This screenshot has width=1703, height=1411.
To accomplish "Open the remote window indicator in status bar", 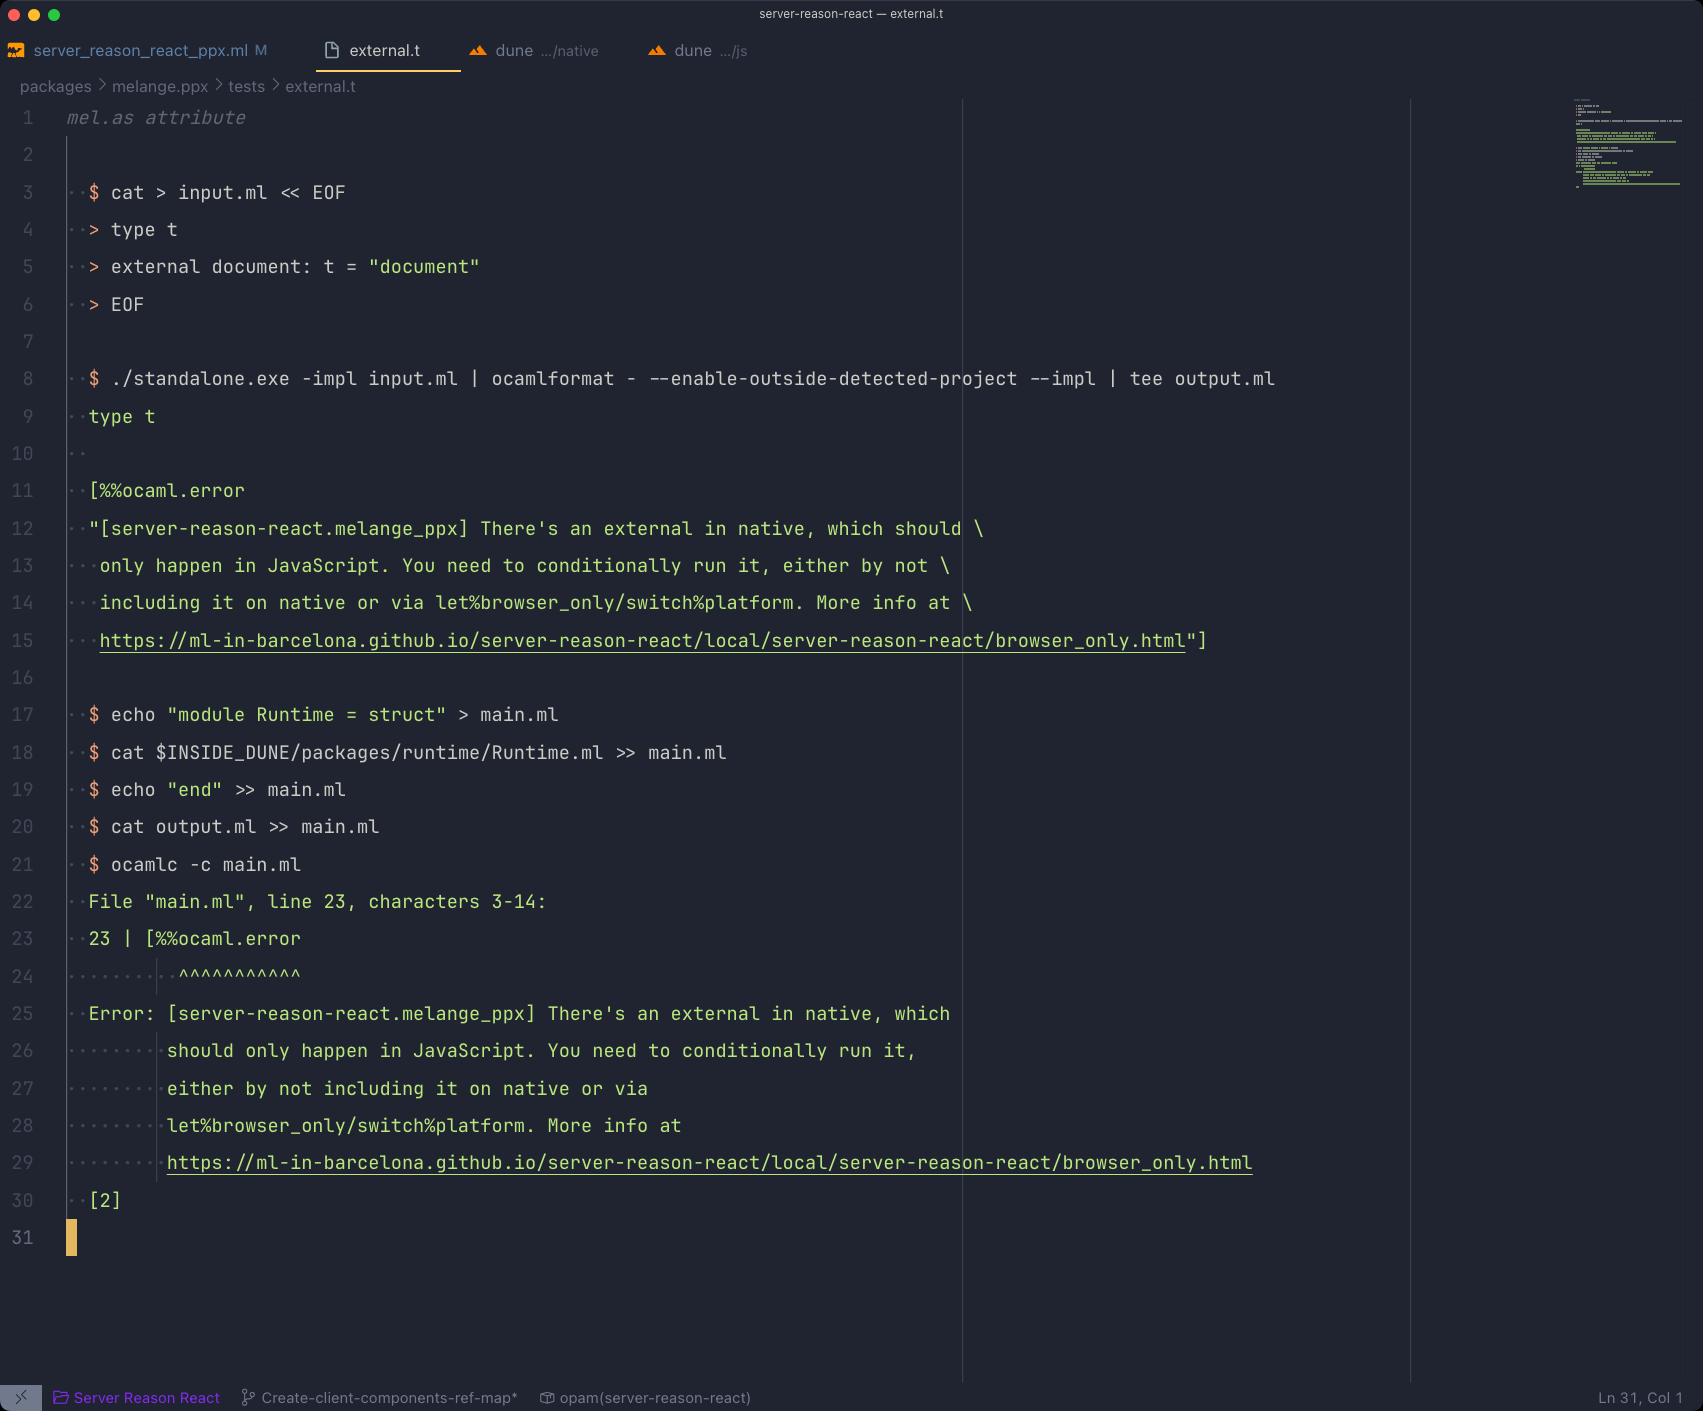I will pos(20,1397).
